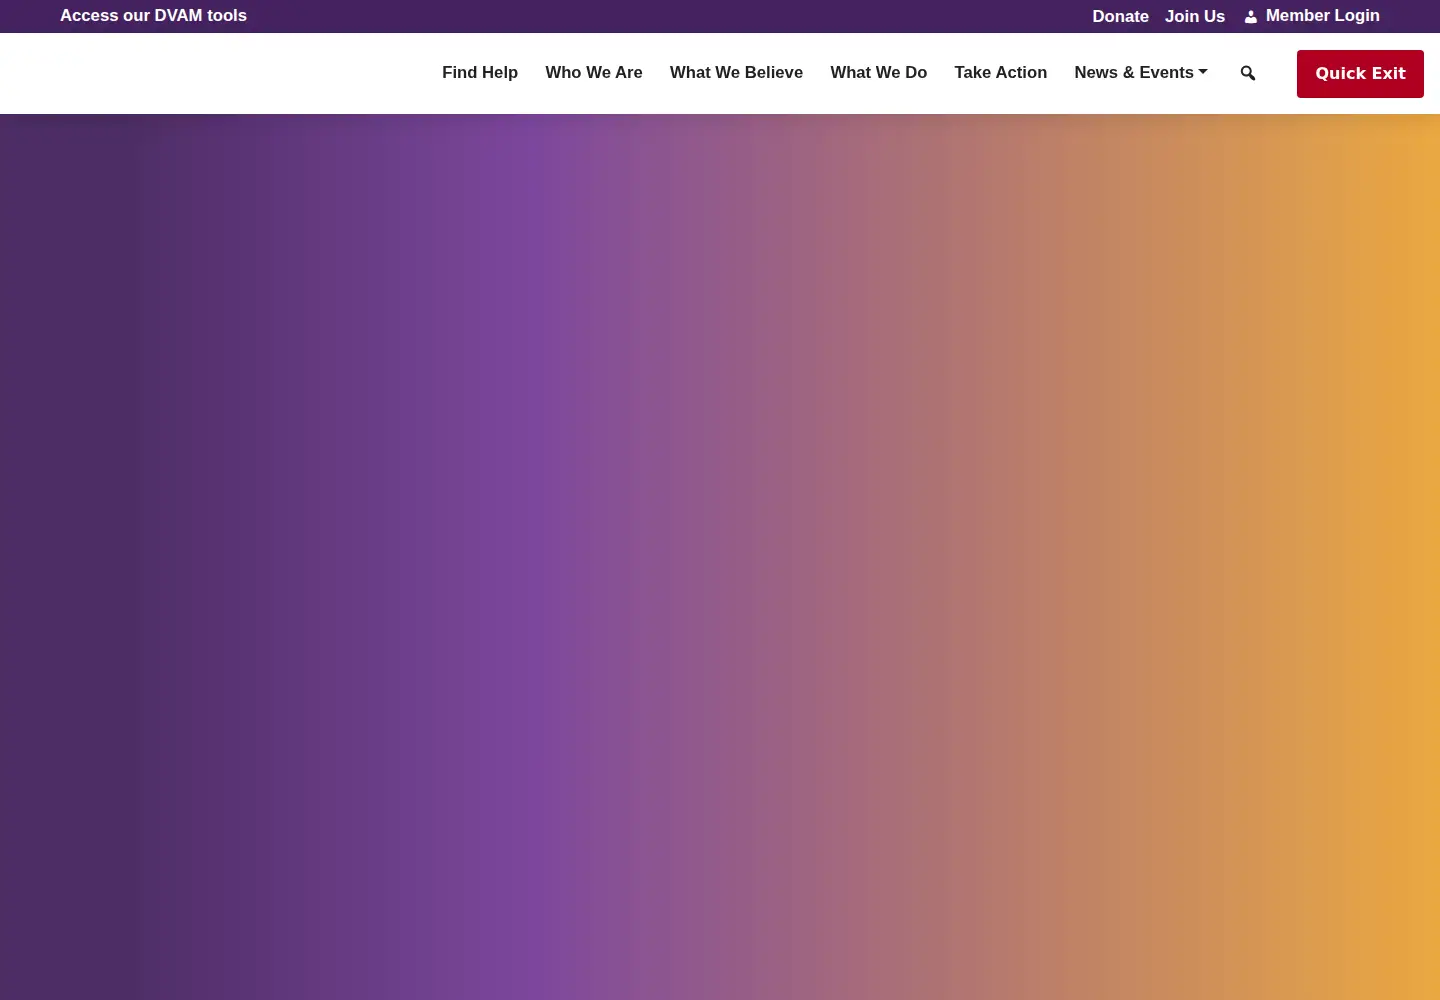Follow the Join Us link
The height and width of the screenshot is (1000, 1440).
pos(1194,16)
